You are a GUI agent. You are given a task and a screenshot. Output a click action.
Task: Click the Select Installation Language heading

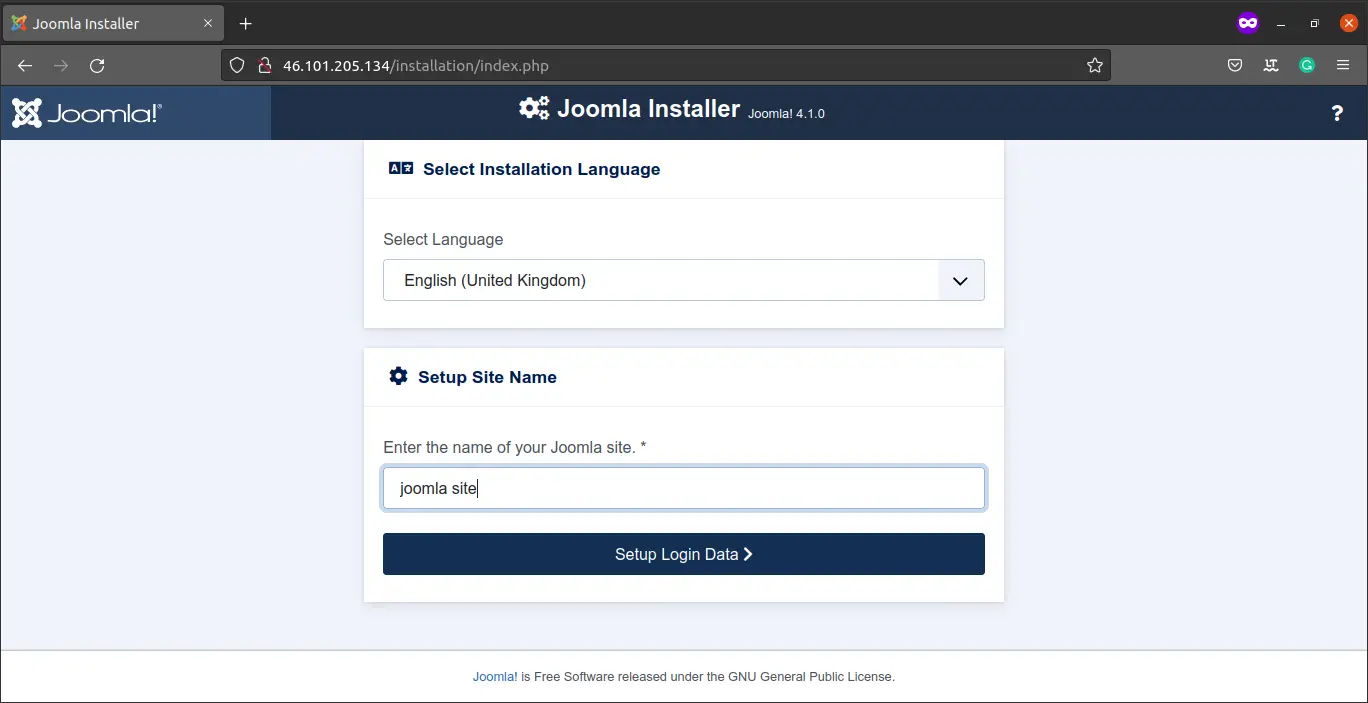541,169
